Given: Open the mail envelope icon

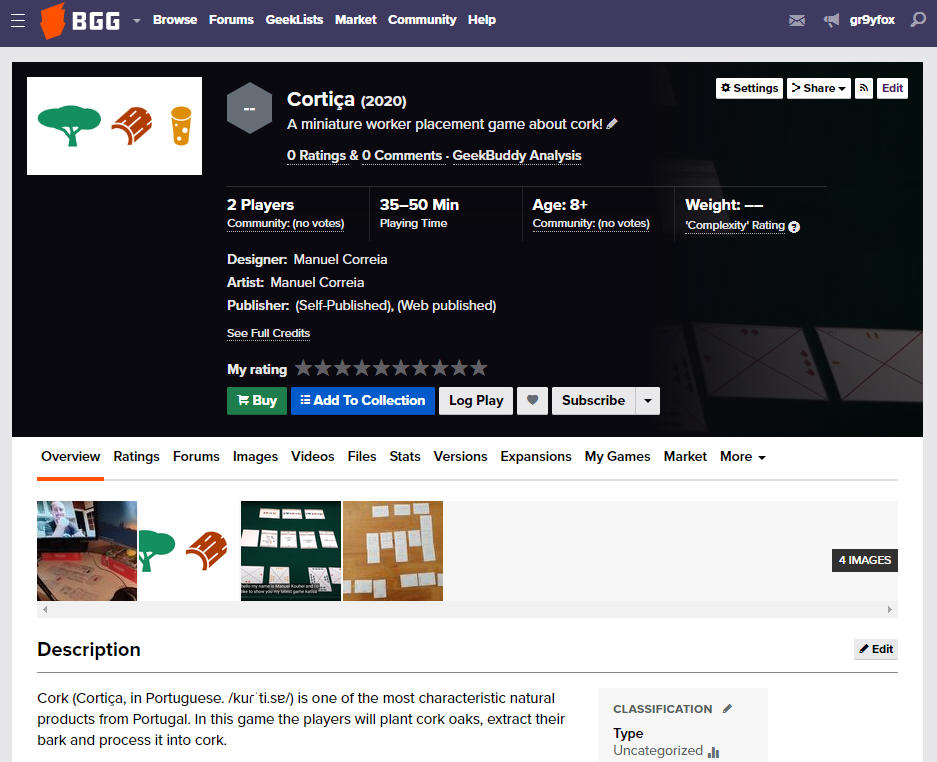Looking at the screenshot, I should click(797, 21).
